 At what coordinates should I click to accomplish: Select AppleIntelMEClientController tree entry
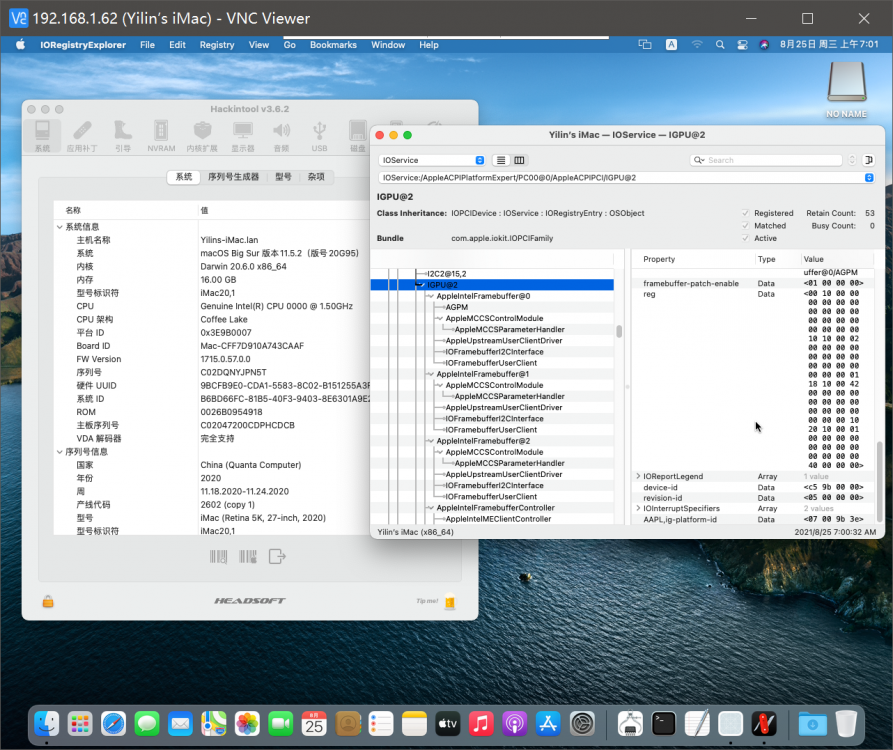[x=498, y=519]
